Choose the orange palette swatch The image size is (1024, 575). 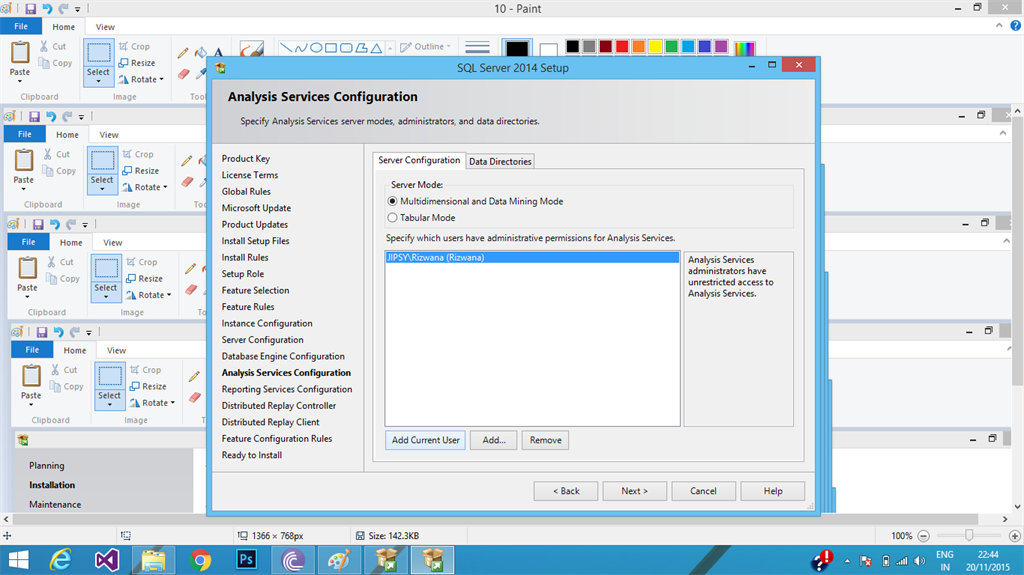[639, 46]
